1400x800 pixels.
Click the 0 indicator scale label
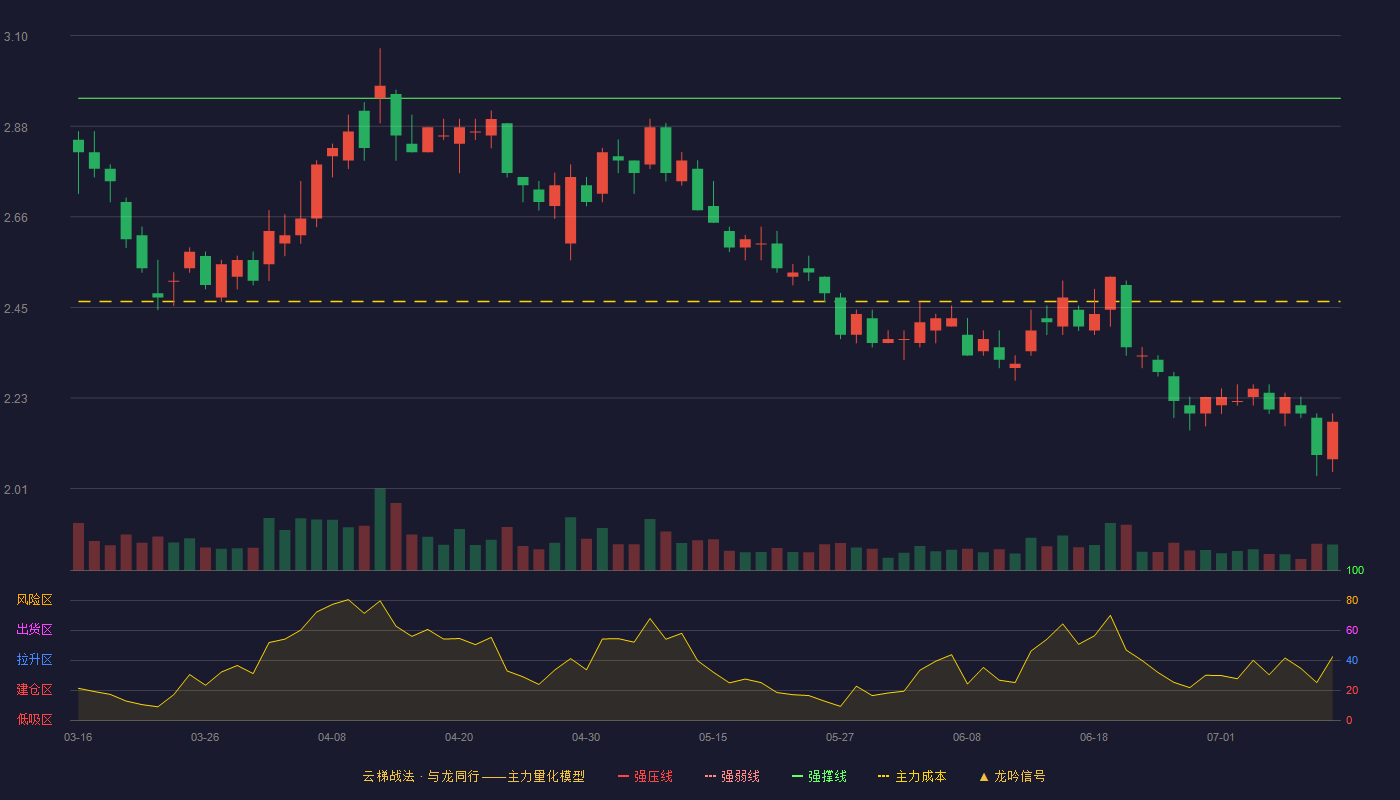click(1349, 721)
